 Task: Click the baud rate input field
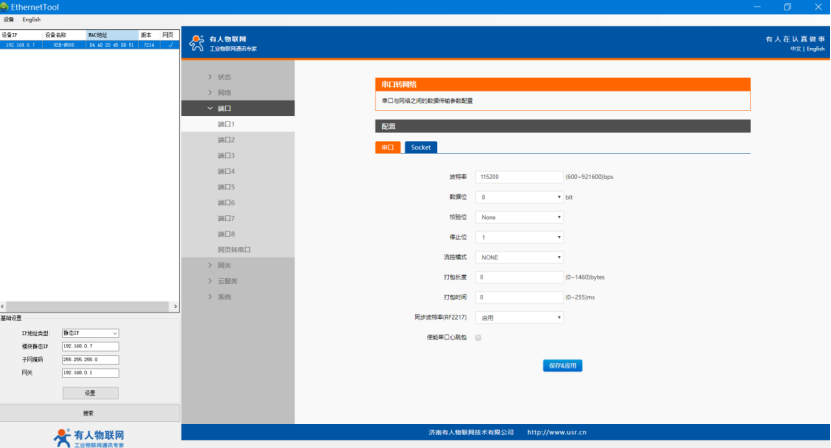(520, 177)
